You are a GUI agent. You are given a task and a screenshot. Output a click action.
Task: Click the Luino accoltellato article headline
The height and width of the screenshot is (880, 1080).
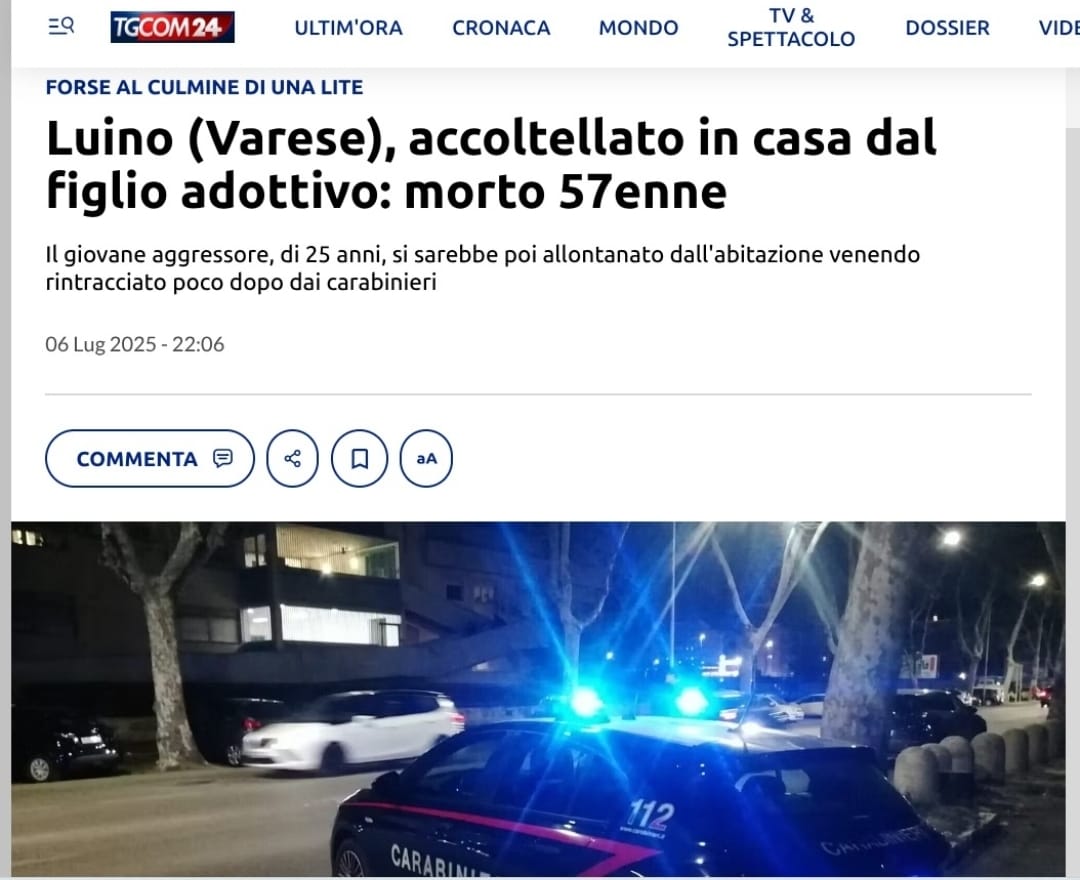click(x=491, y=164)
